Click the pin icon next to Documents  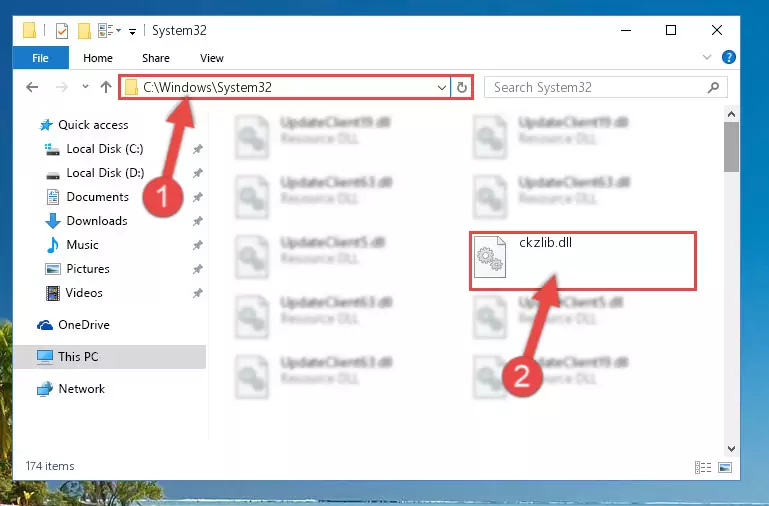[x=197, y=197]
